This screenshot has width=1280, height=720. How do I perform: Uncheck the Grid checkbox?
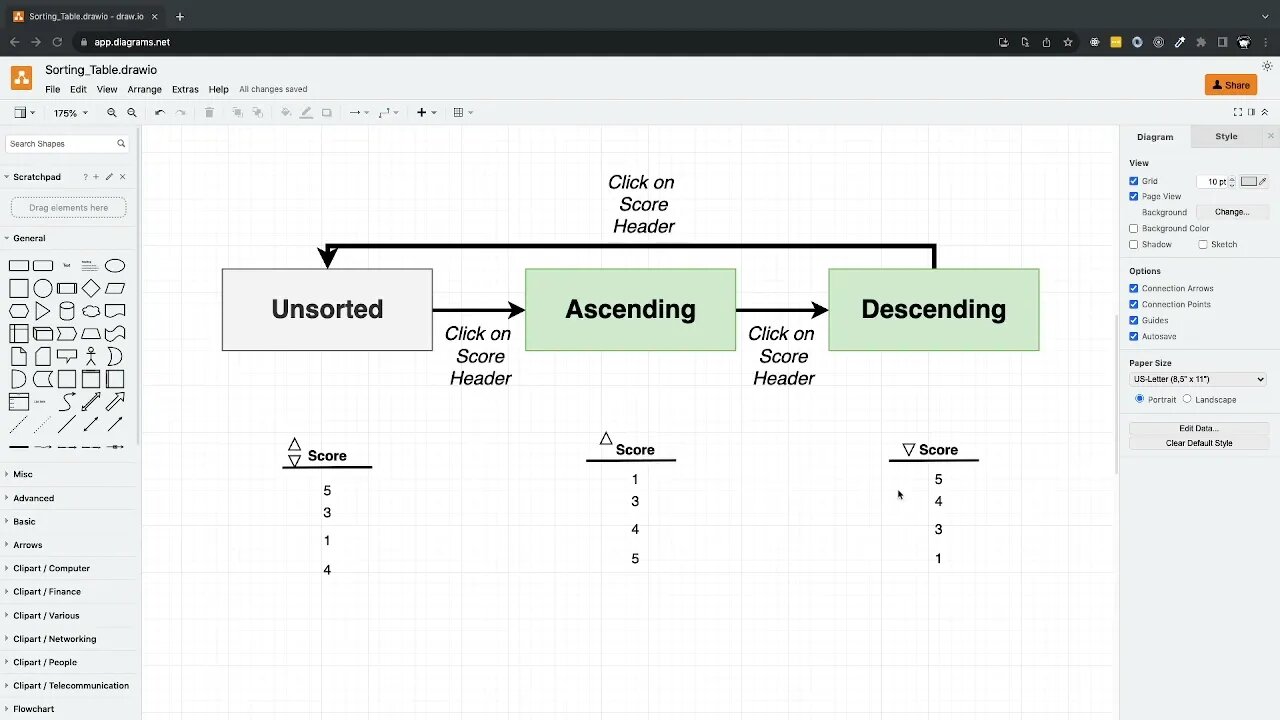click(x=1134, y=181)
